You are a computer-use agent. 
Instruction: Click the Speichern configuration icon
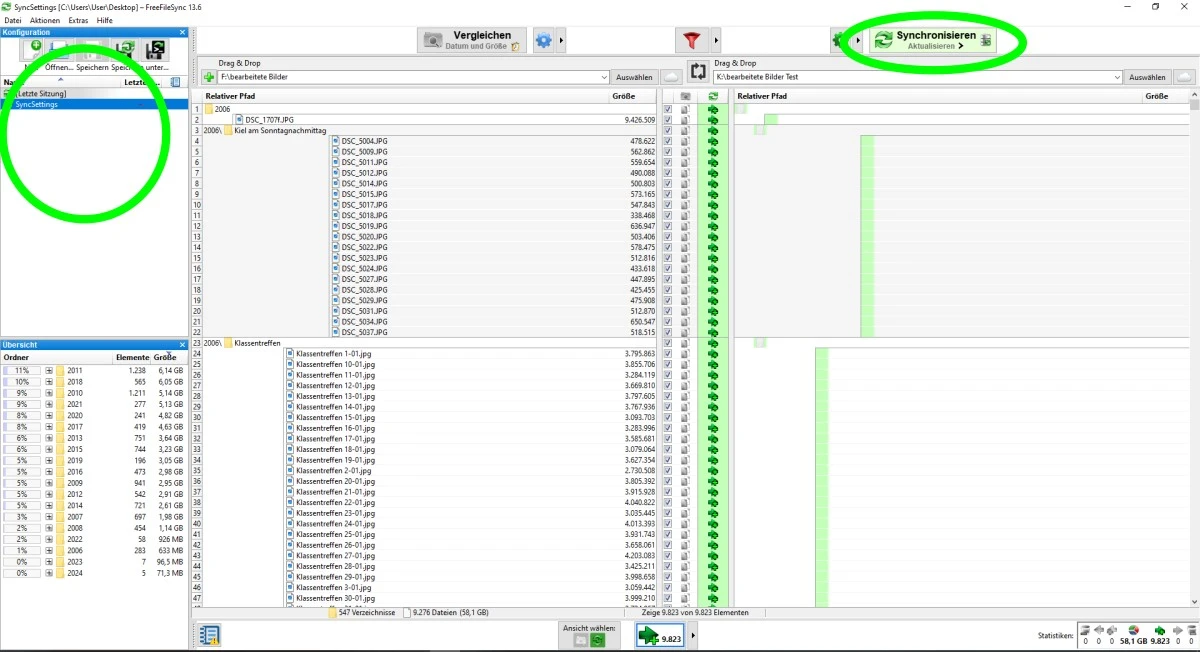[91, 50]
